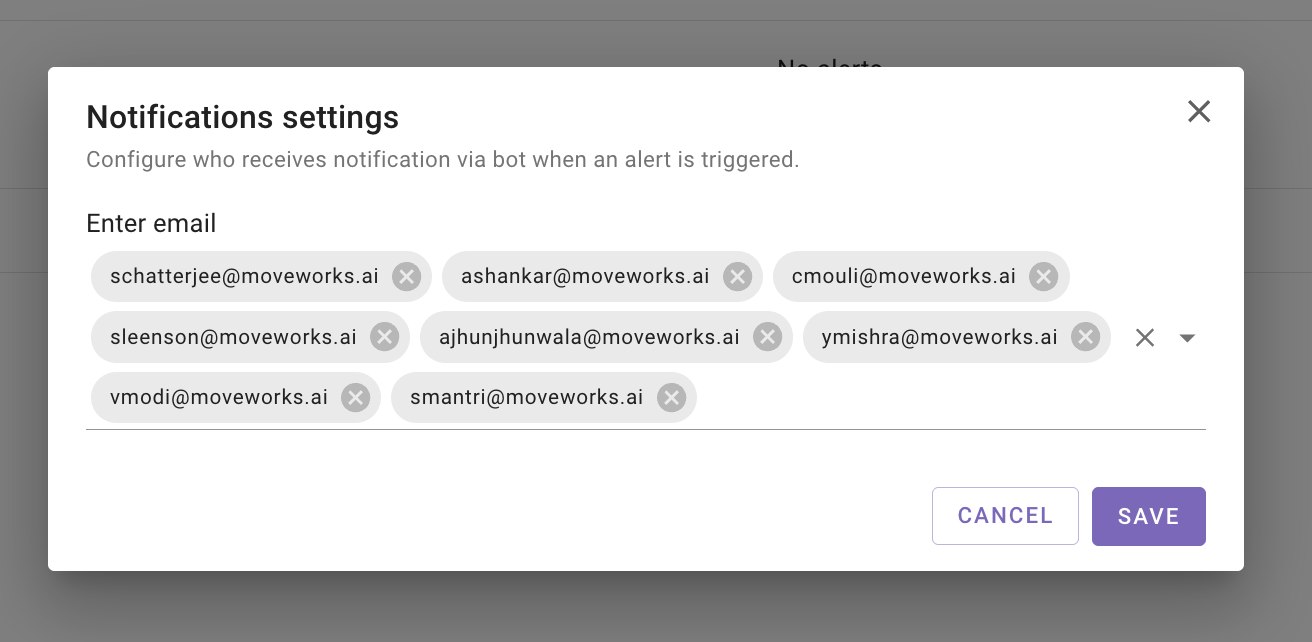Remove sleenson@moveworks.ai from the list
Screen dimensions: 1312x642
point(384,337)
